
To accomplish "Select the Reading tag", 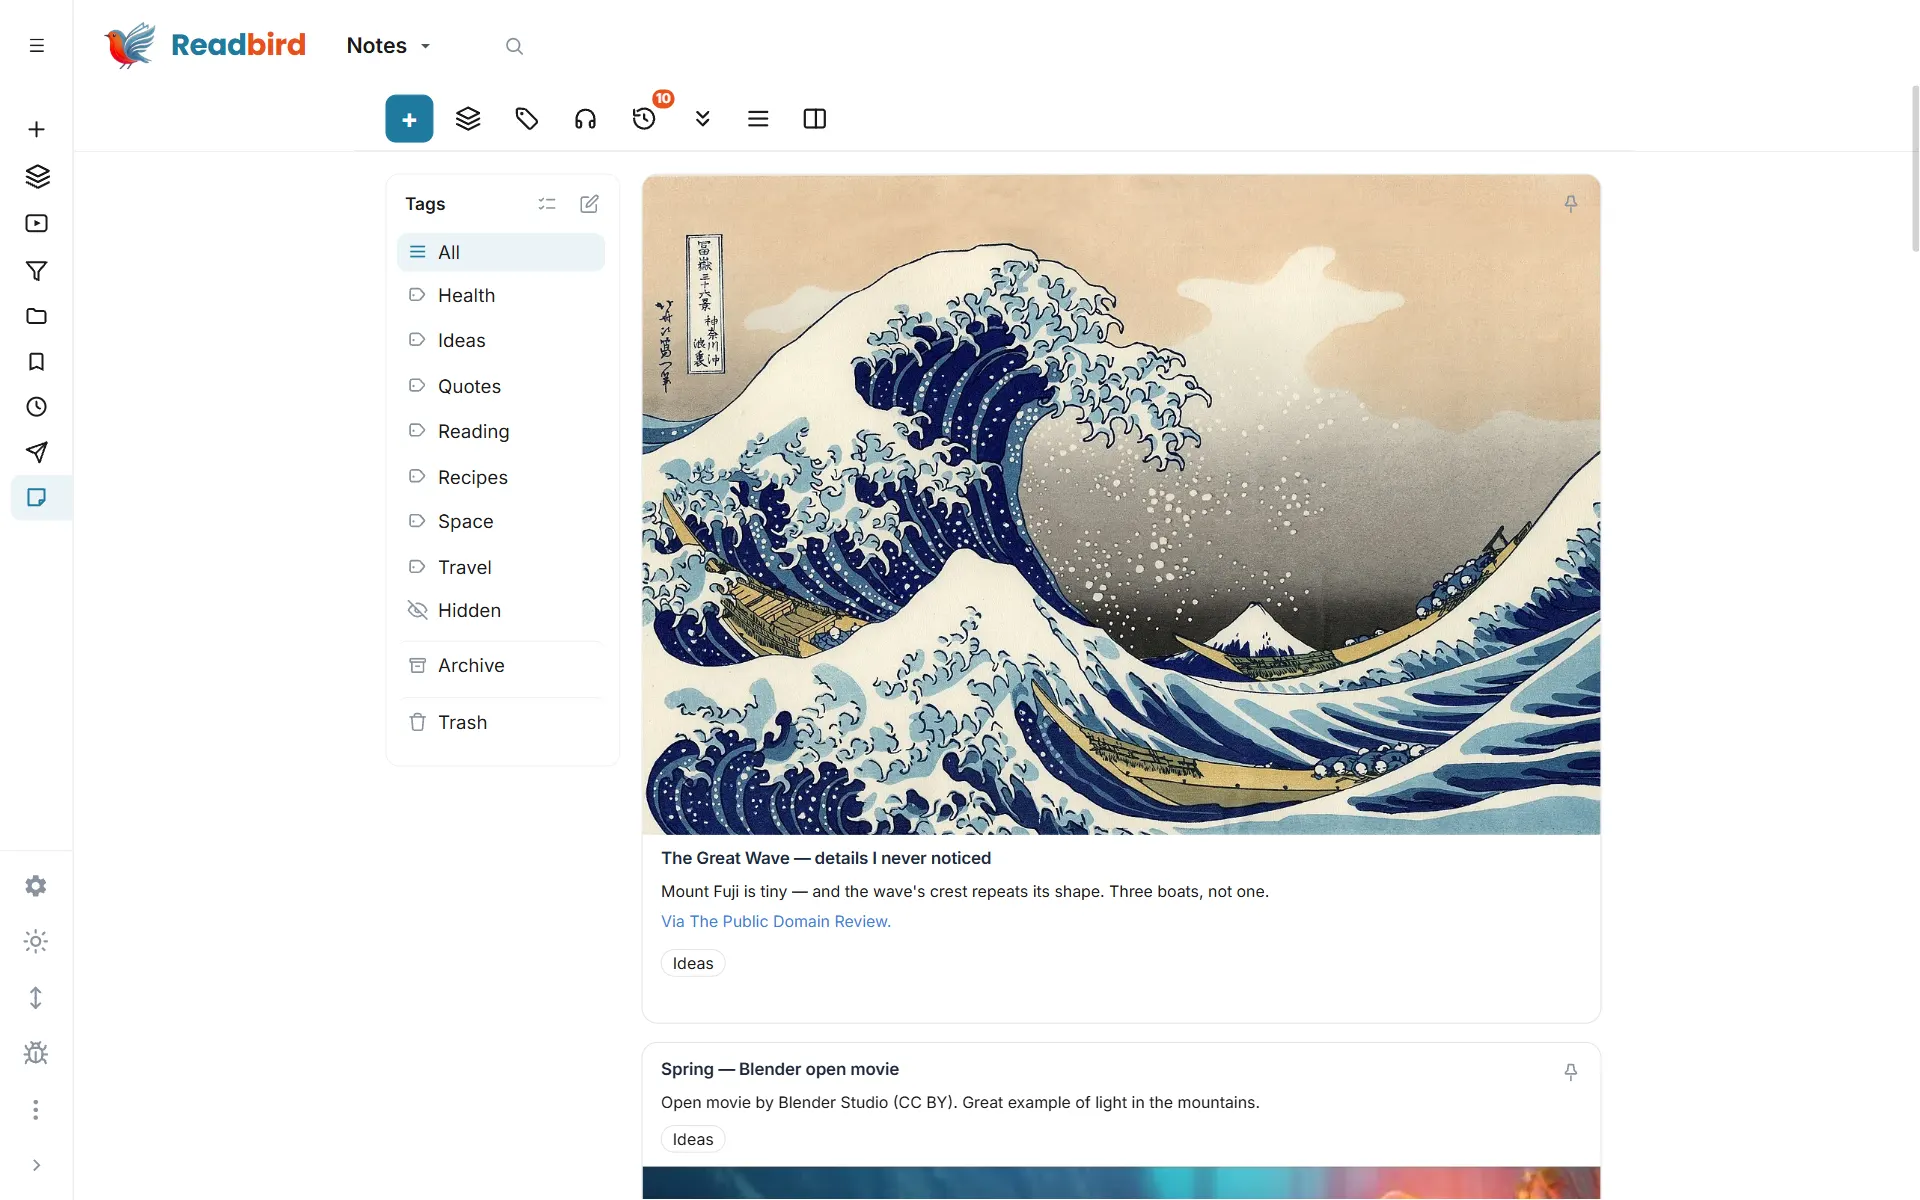I will (x=501, y=432).
